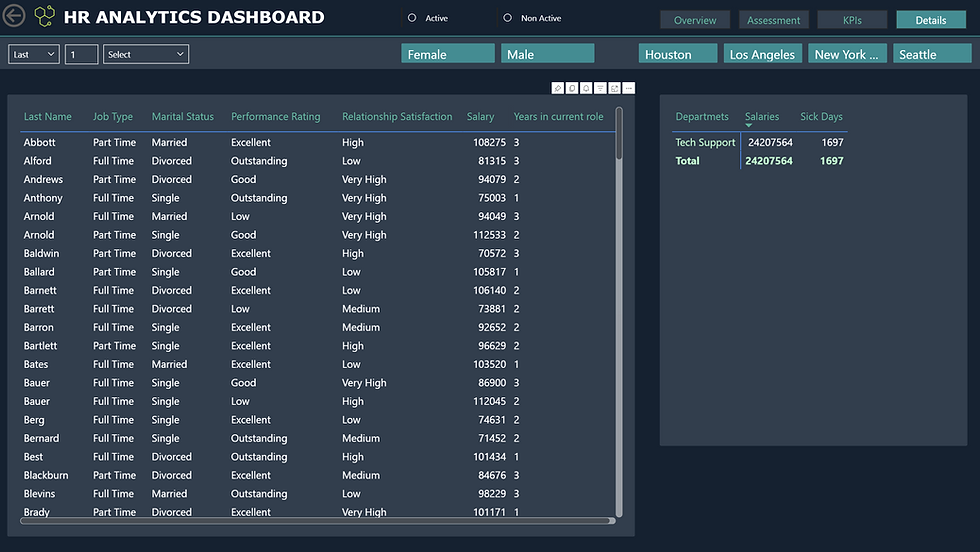This screenshot has width=980, height=552.
Task: Filter by New York slicer
Action: [x=848, y=54]
